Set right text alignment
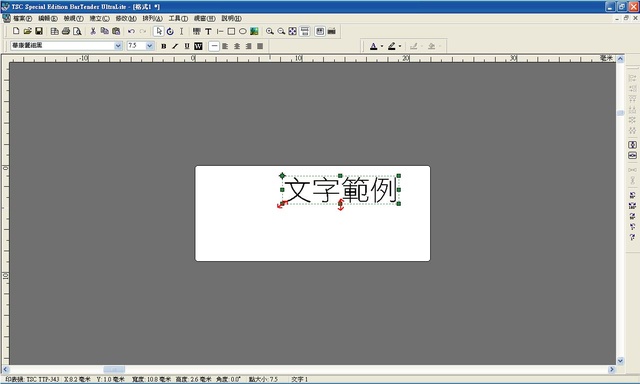The height and width of the screenshot is (384, 640). pos(248,46)
